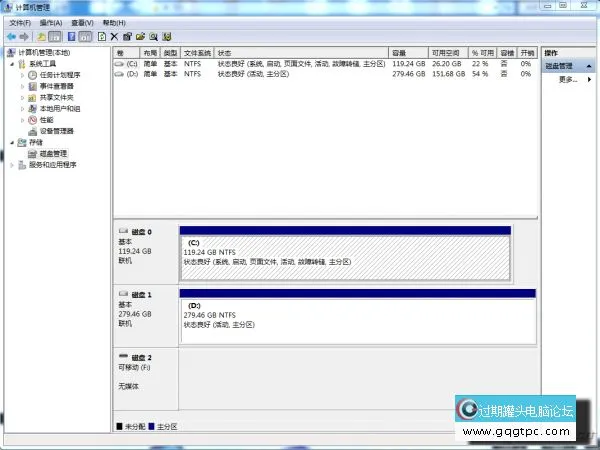This screenshot has height=450, width=600.
Task: Sort by the 容量 column header
Action: pyautogui.click(x=408, y=53)
